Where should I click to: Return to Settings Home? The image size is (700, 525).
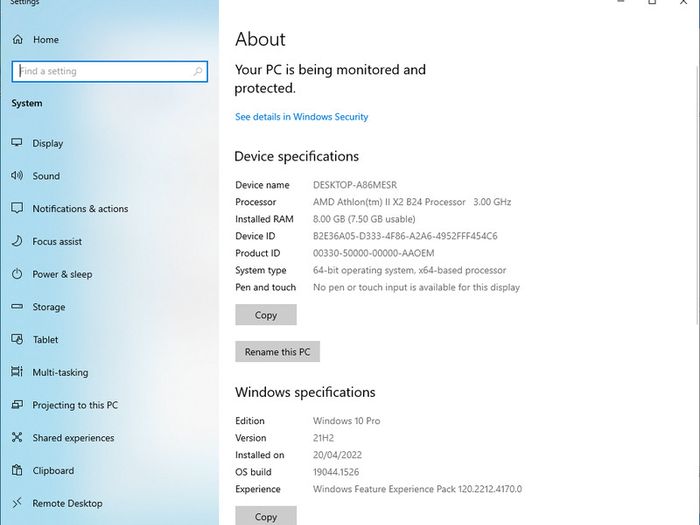pyautogui.click(x=46, y=40)
